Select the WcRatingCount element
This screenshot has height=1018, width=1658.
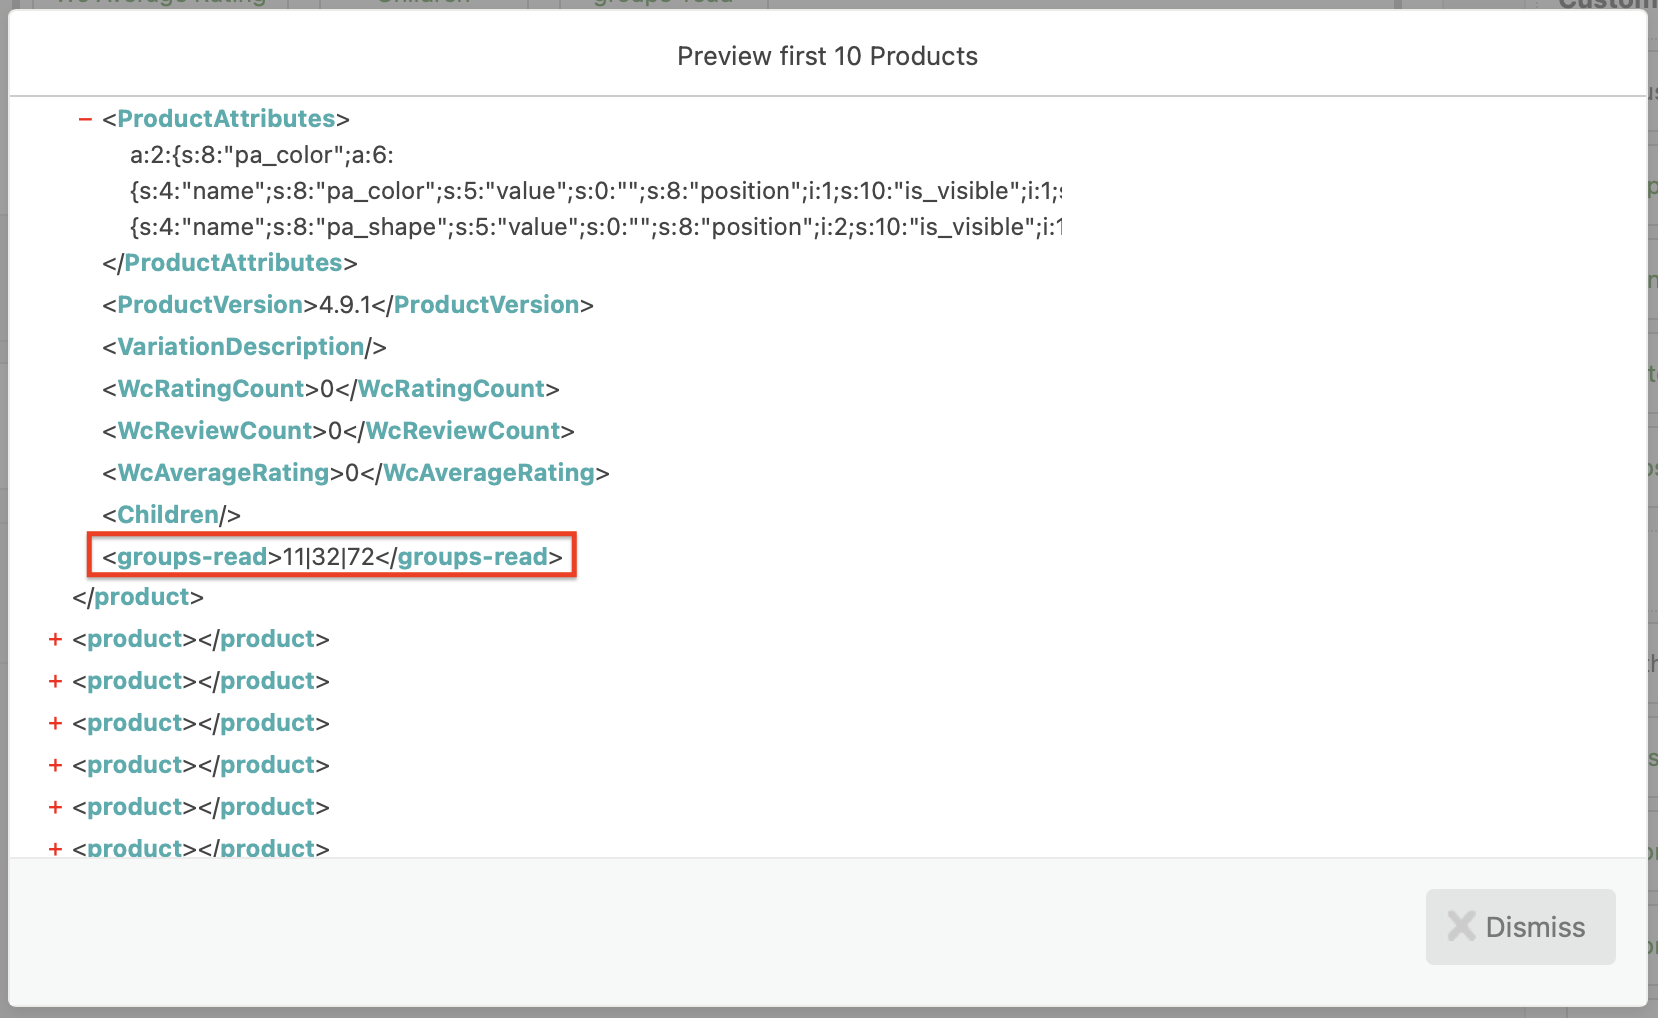tap(211, 388)
